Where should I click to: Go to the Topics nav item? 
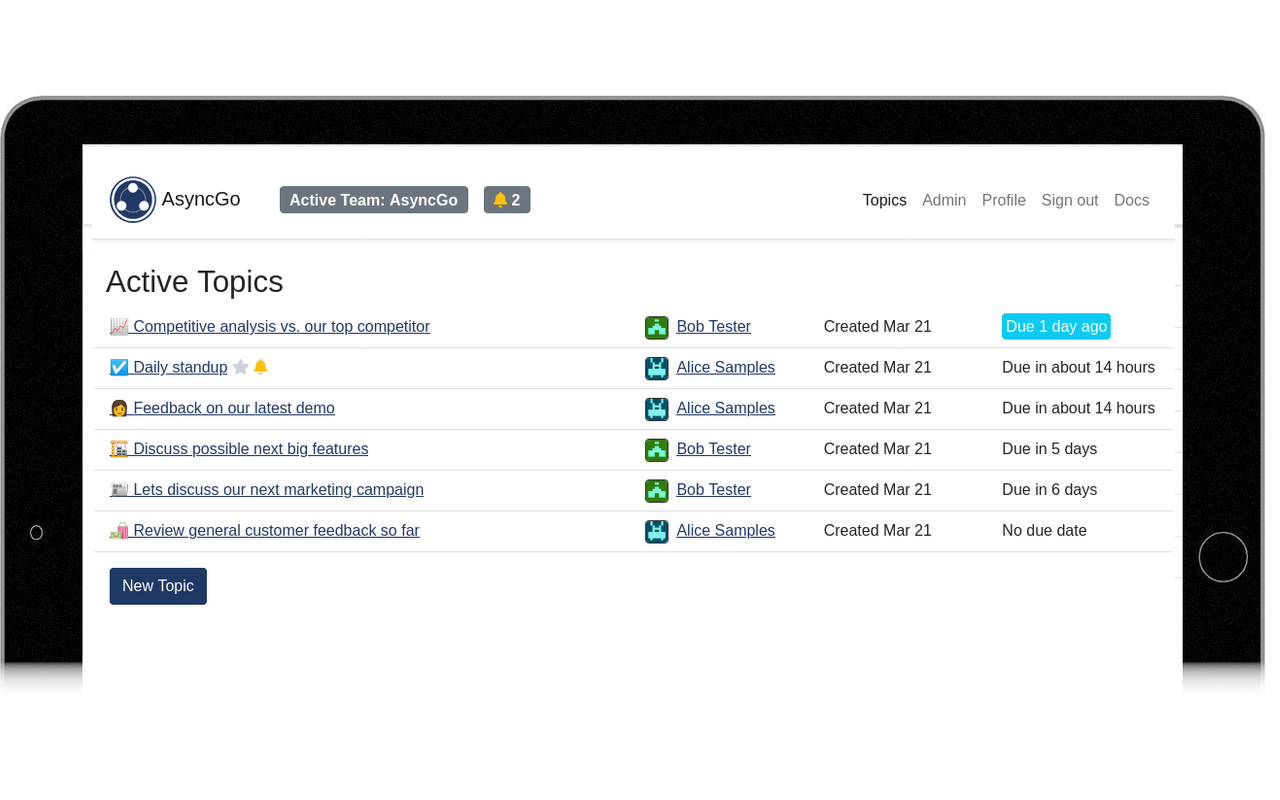(885, 200)
